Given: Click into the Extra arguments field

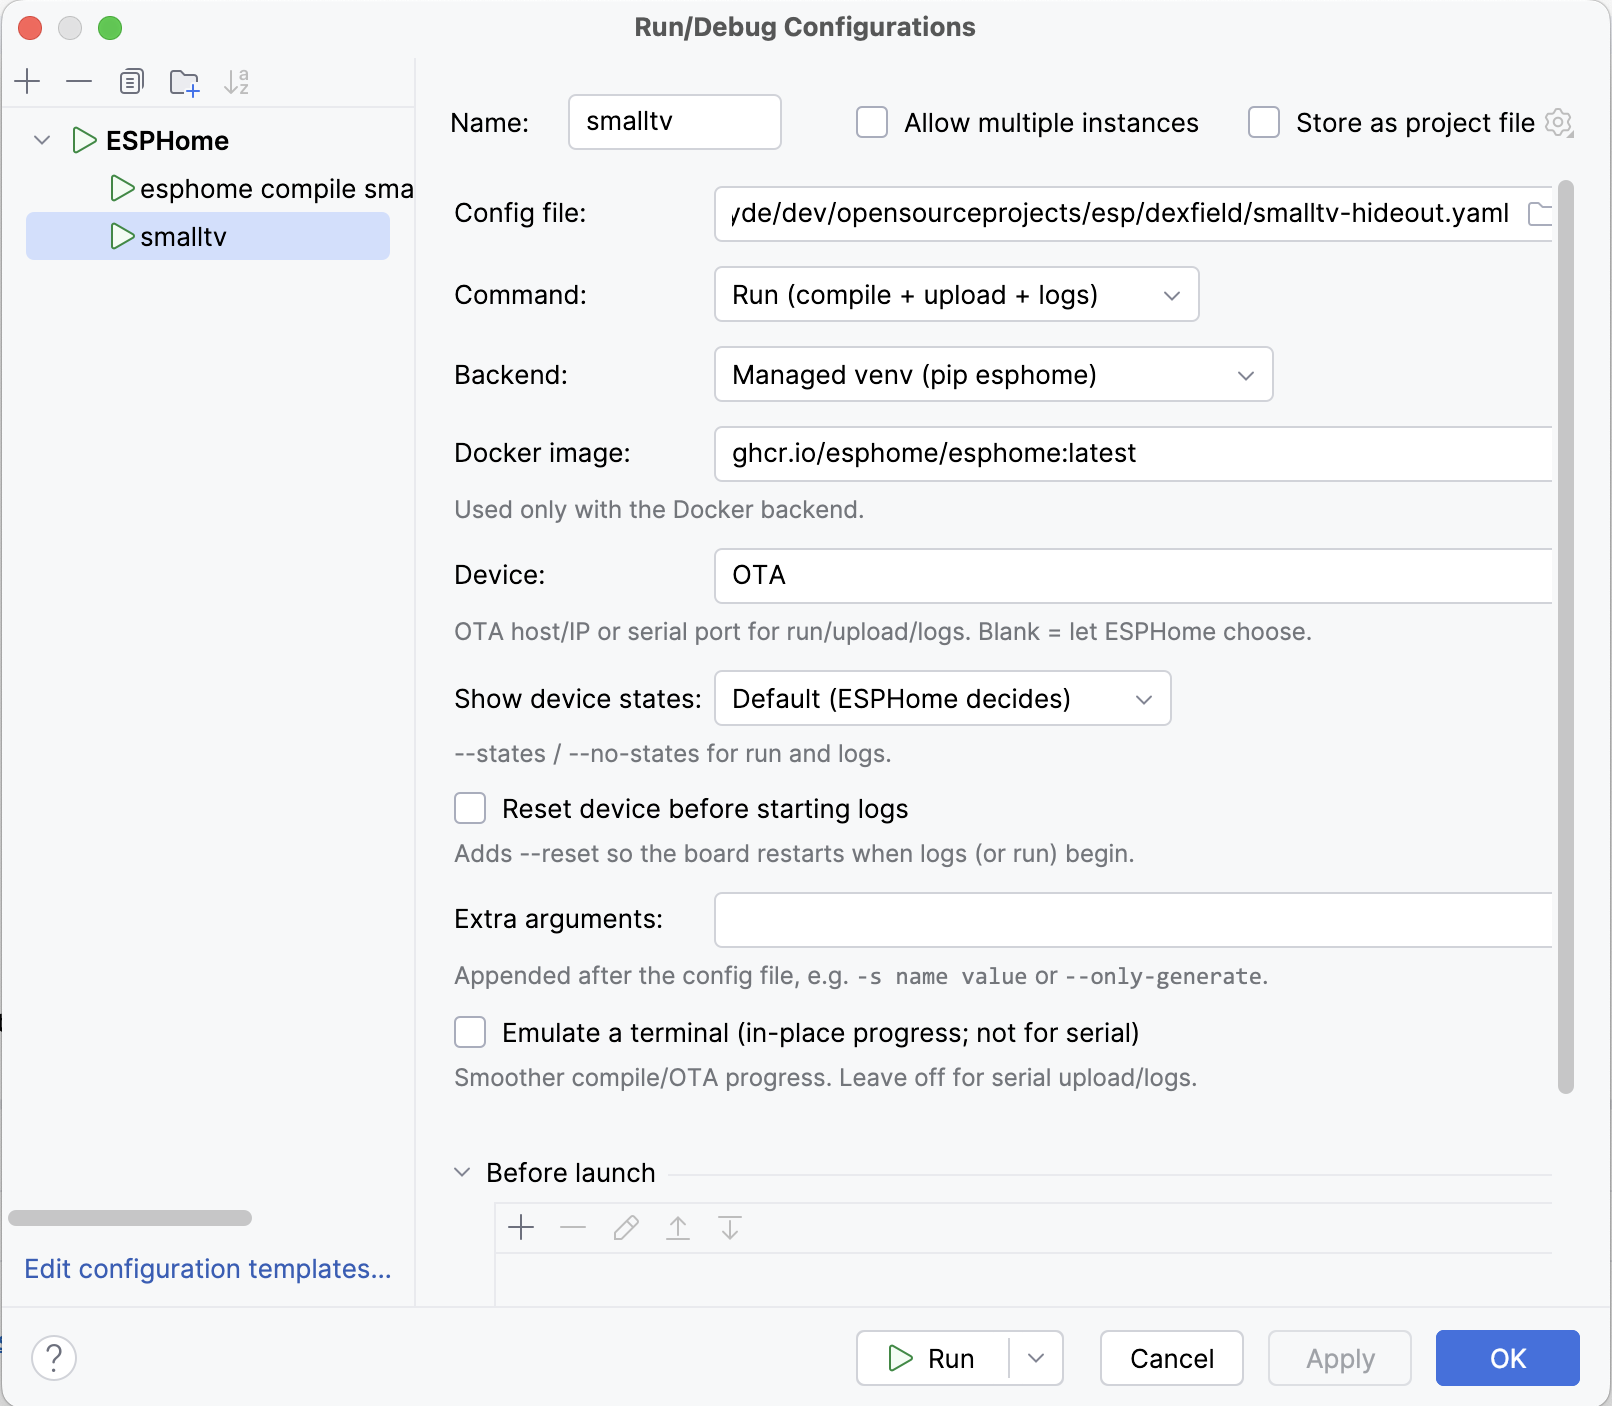Looking at the screenshot, I should pyautogui.click(x=1133, y=920).
